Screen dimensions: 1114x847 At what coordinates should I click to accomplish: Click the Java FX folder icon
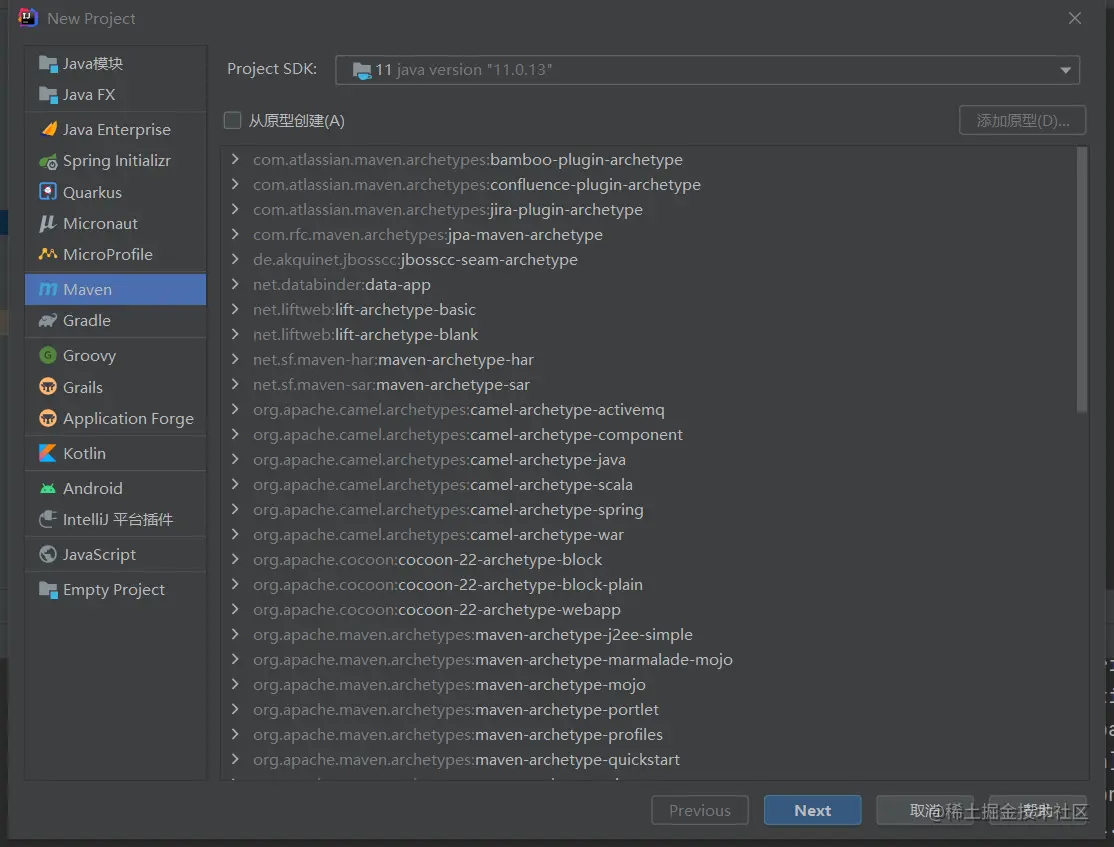pos(48,95)
